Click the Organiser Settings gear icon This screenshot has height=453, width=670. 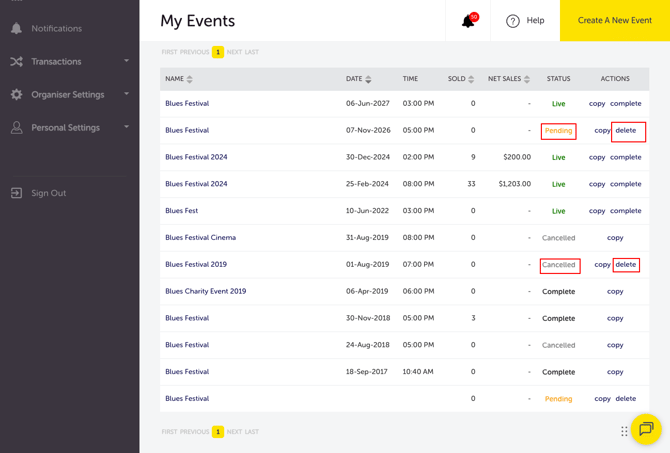[16, 94]
